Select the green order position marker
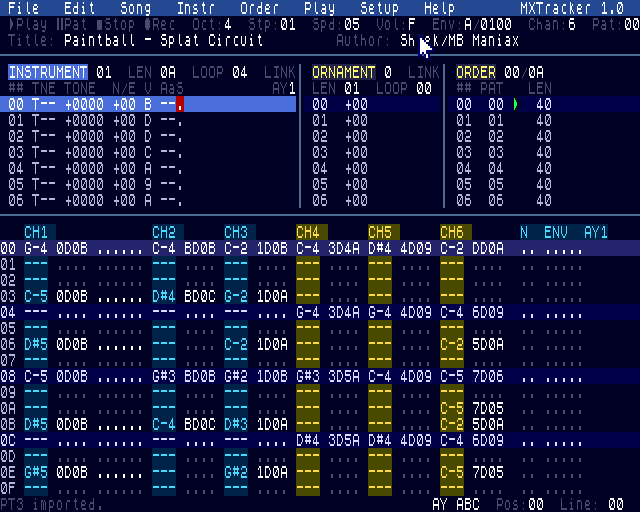Image resolution: width=640 pixels, height=512 pixels. (516, 105)
